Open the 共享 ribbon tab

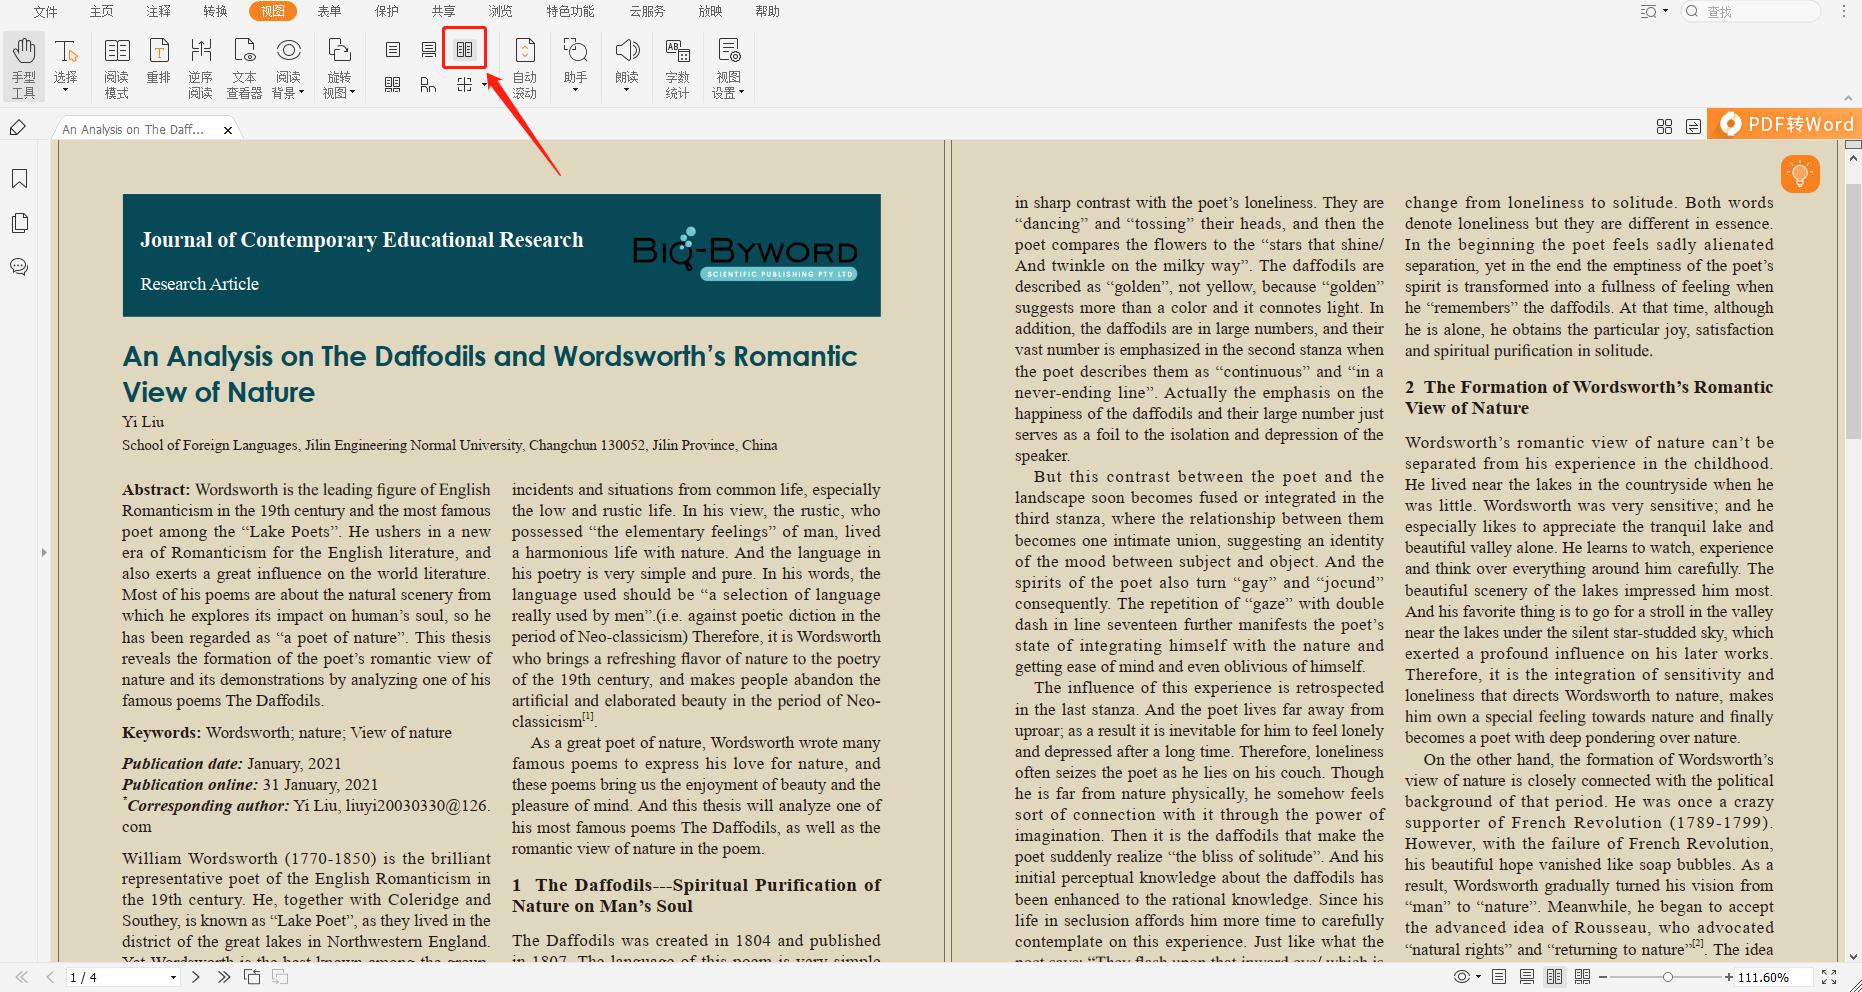444,11
